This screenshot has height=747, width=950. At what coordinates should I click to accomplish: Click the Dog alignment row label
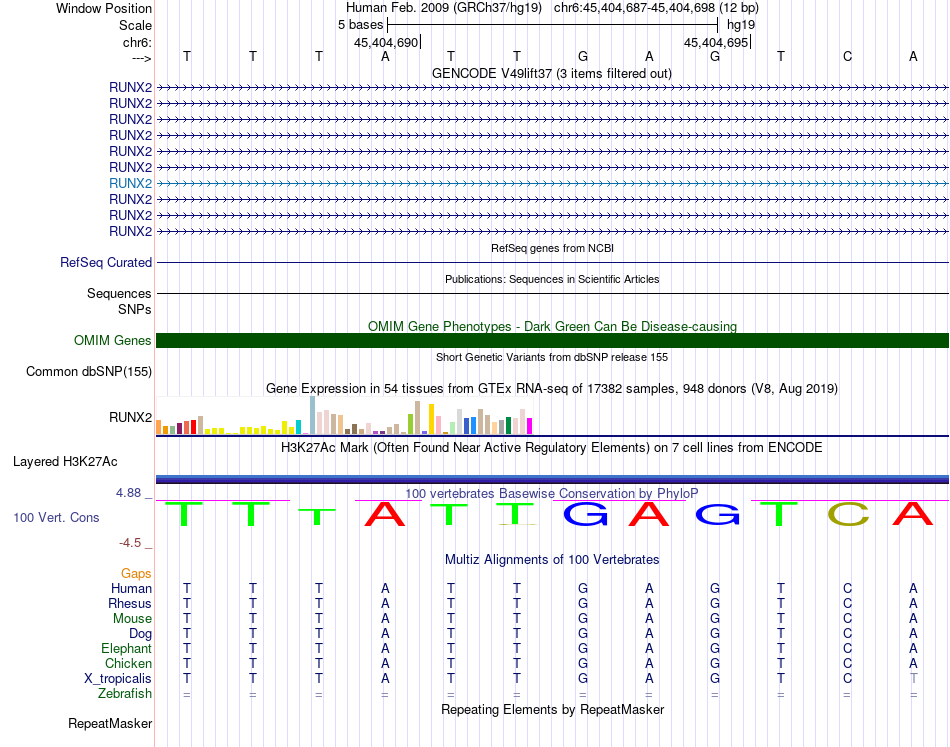141,634
